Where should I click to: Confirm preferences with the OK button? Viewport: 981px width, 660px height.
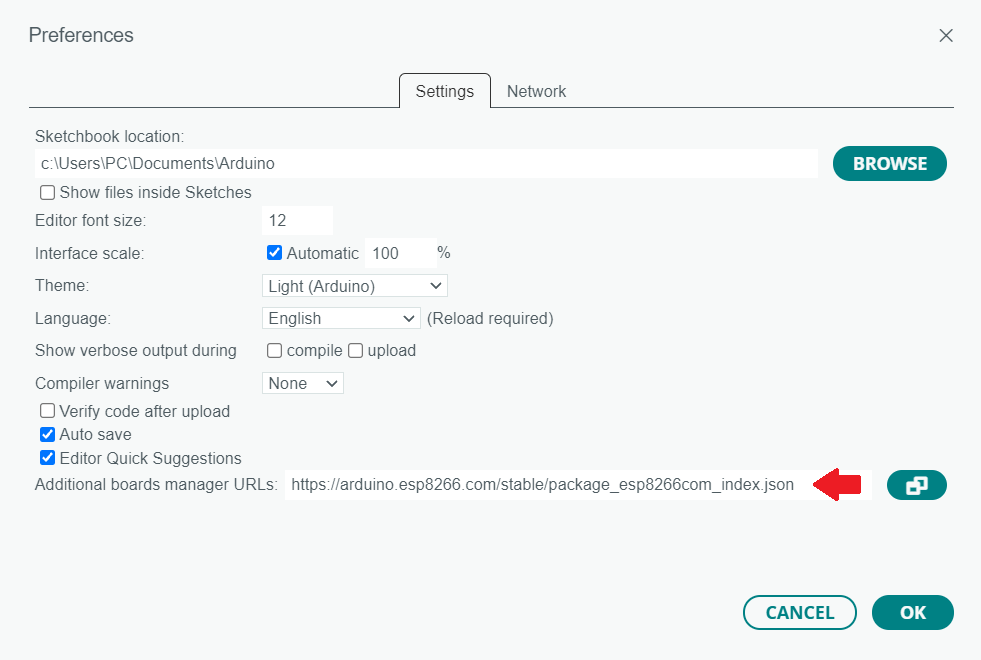click(912, 613)
